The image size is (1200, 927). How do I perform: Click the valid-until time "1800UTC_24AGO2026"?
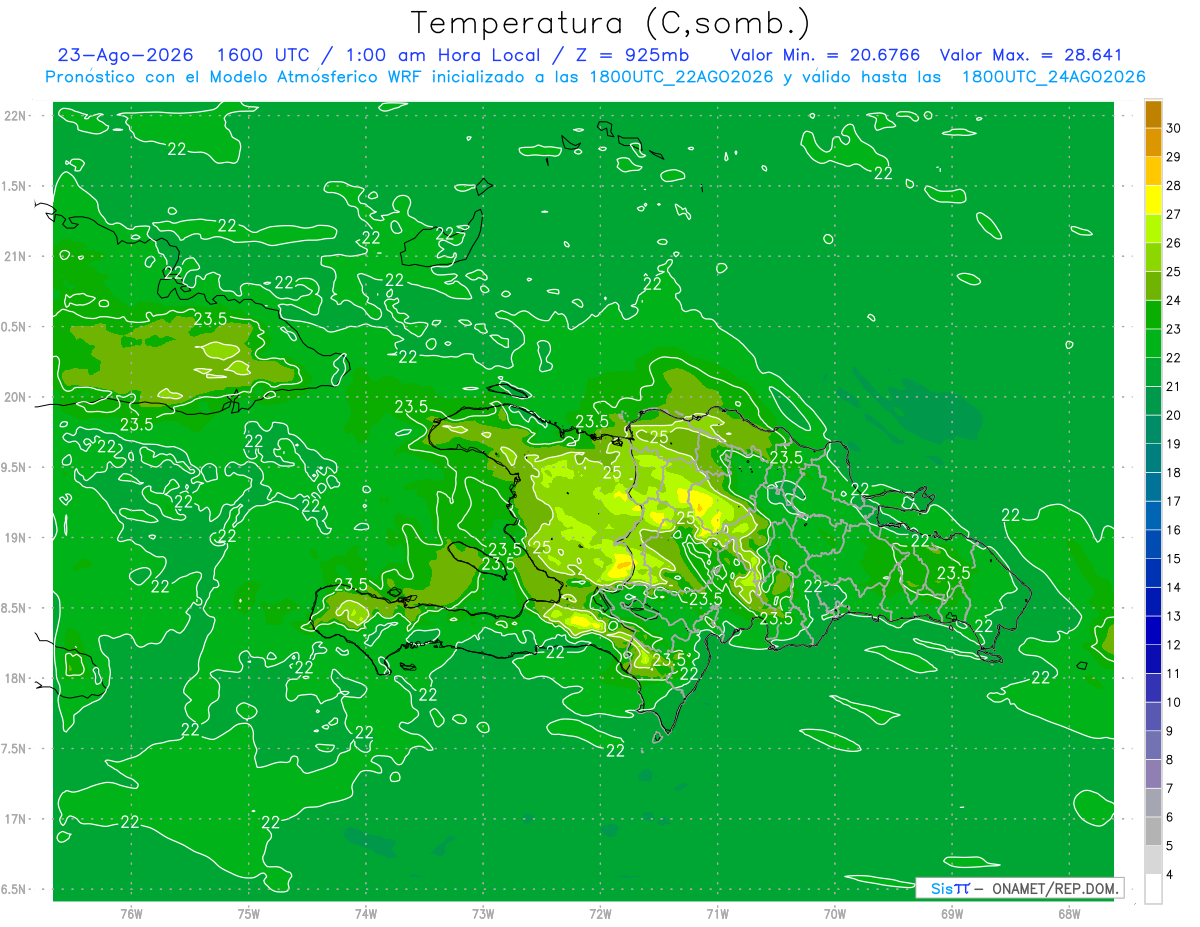coord(1053,77)
